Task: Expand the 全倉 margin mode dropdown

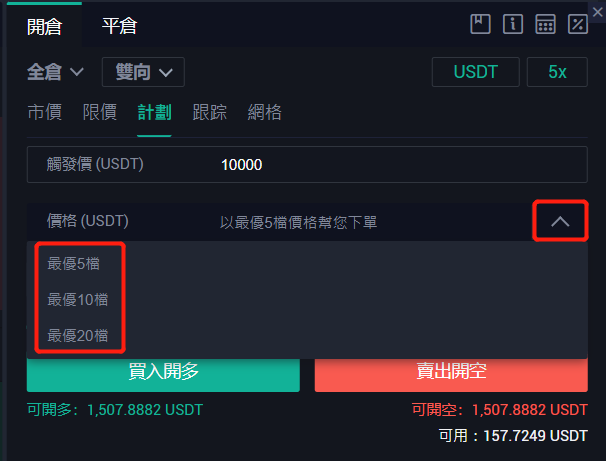Action: [55, 72]
